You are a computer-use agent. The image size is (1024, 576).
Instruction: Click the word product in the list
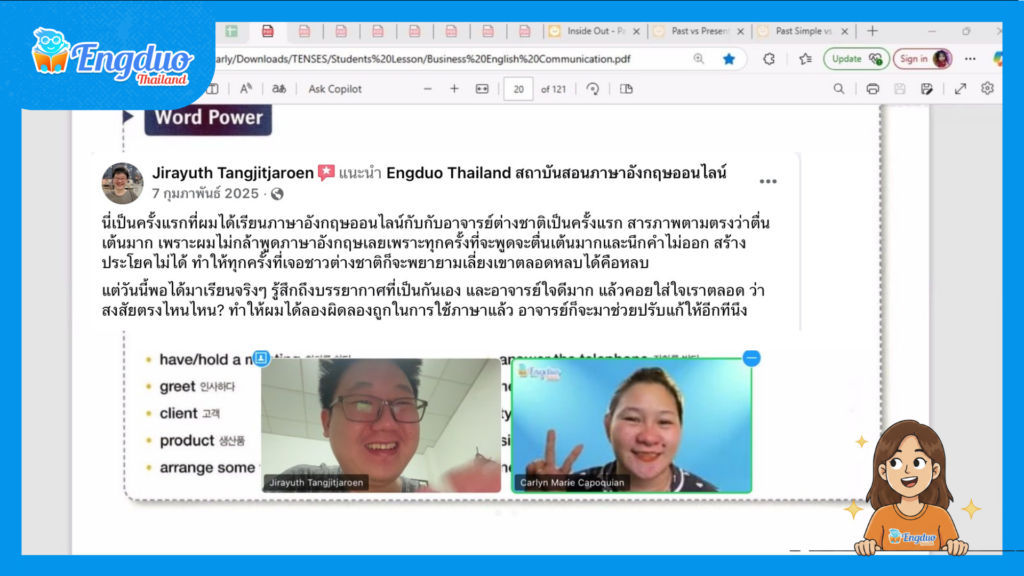coord(187,441)
